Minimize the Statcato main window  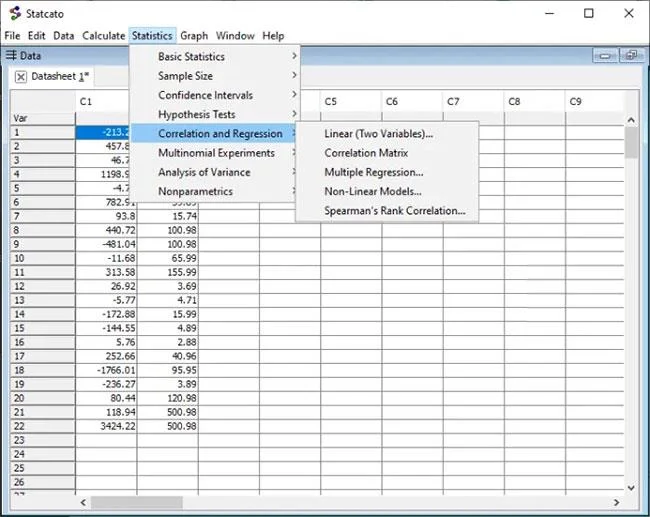click(550, 14)
